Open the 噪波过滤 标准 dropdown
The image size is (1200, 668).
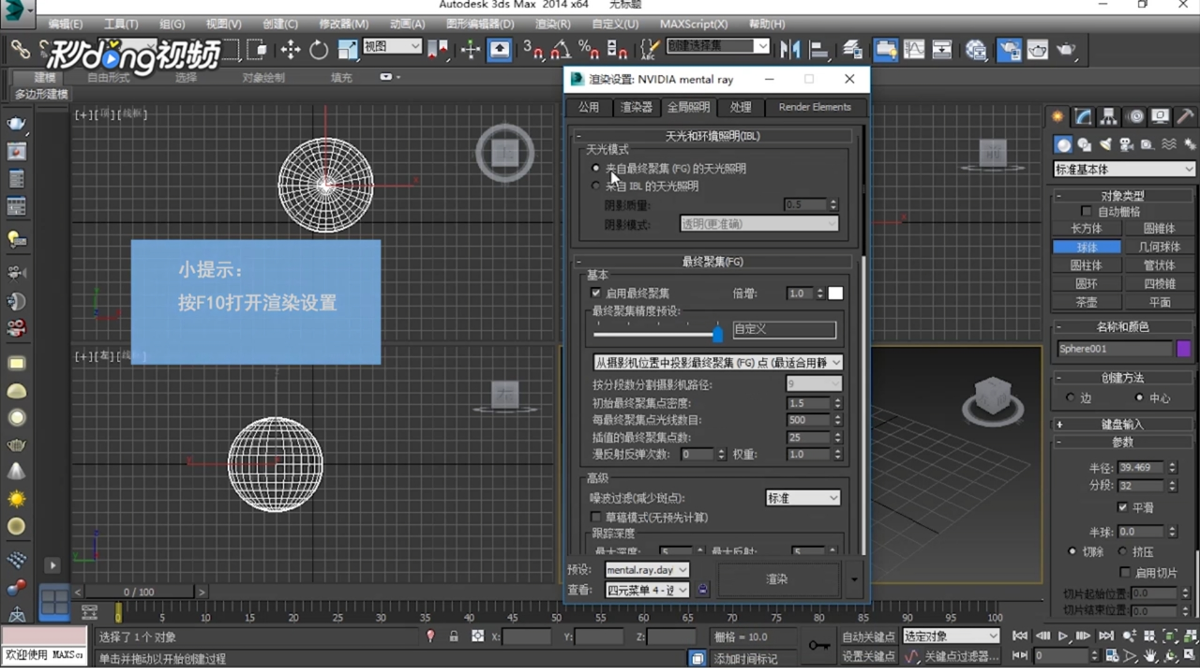802,497
